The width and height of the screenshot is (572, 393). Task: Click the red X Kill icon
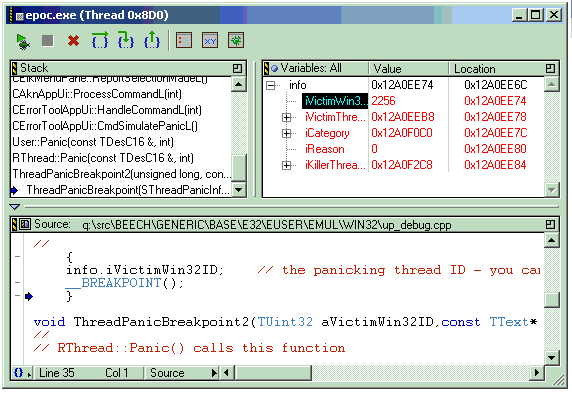click(x=74, y=41)
